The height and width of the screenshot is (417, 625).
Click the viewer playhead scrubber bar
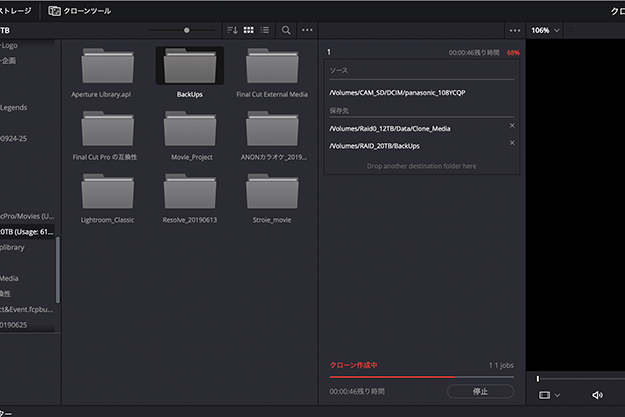[x=580, y=378]
